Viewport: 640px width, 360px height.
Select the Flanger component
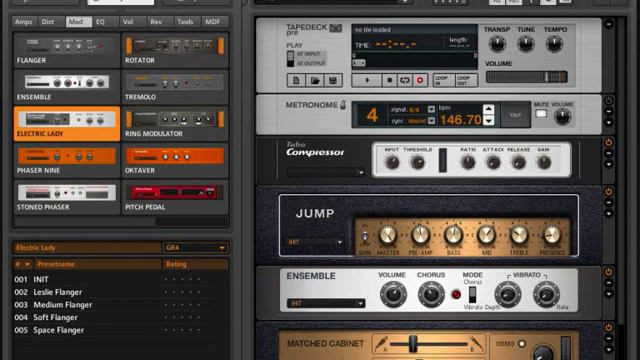[x=67, y=50]
